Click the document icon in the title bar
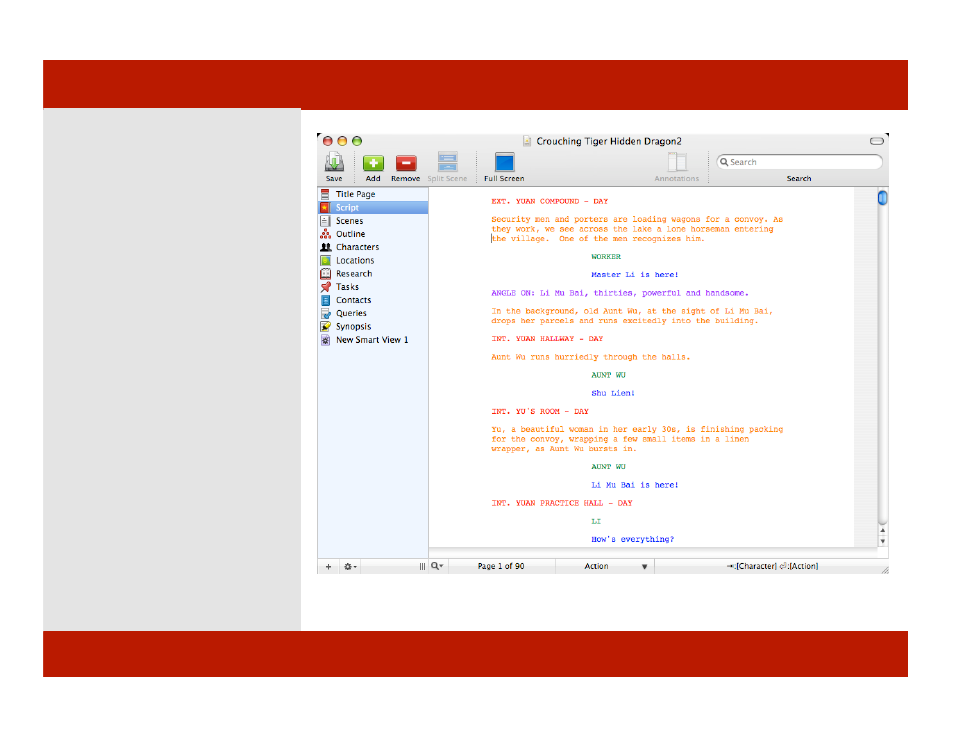Image resolution: width=954 pixels, height=737 pixels. tap(527, 141)
